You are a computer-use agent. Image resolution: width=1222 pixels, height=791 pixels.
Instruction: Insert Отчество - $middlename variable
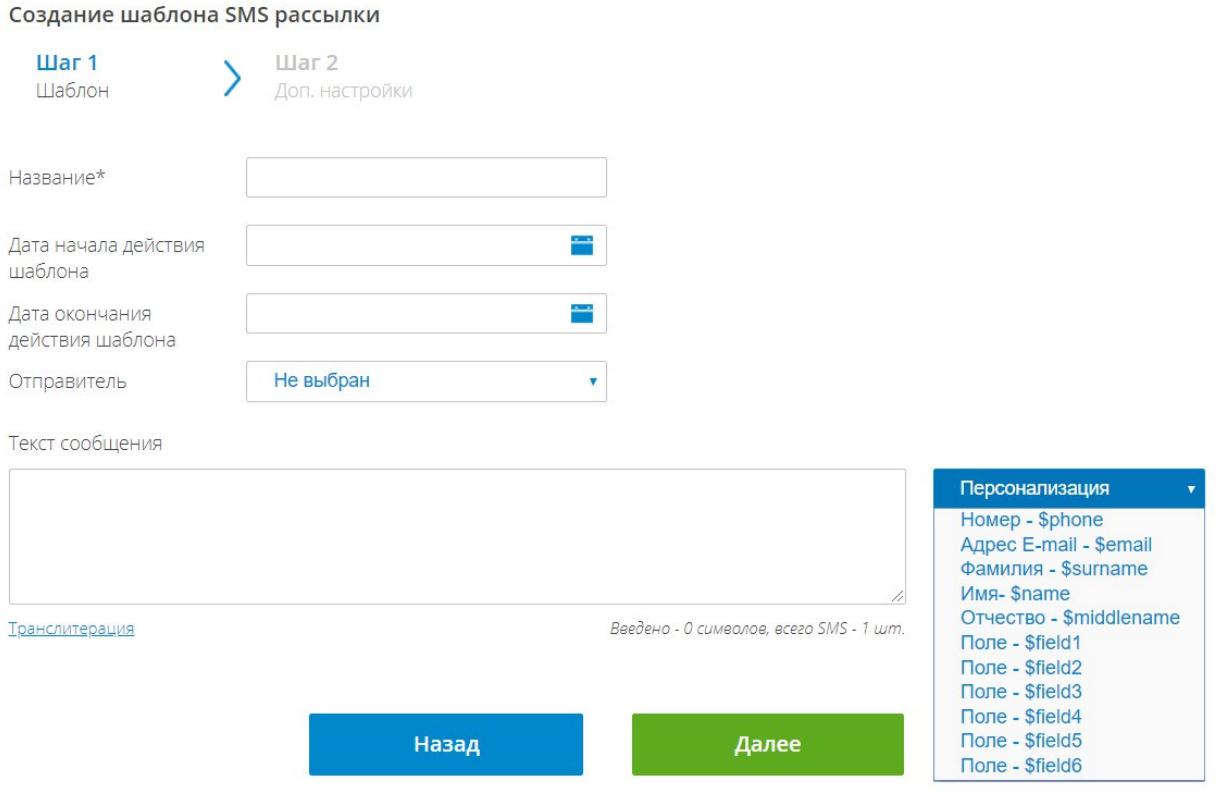coord(1069,618)
